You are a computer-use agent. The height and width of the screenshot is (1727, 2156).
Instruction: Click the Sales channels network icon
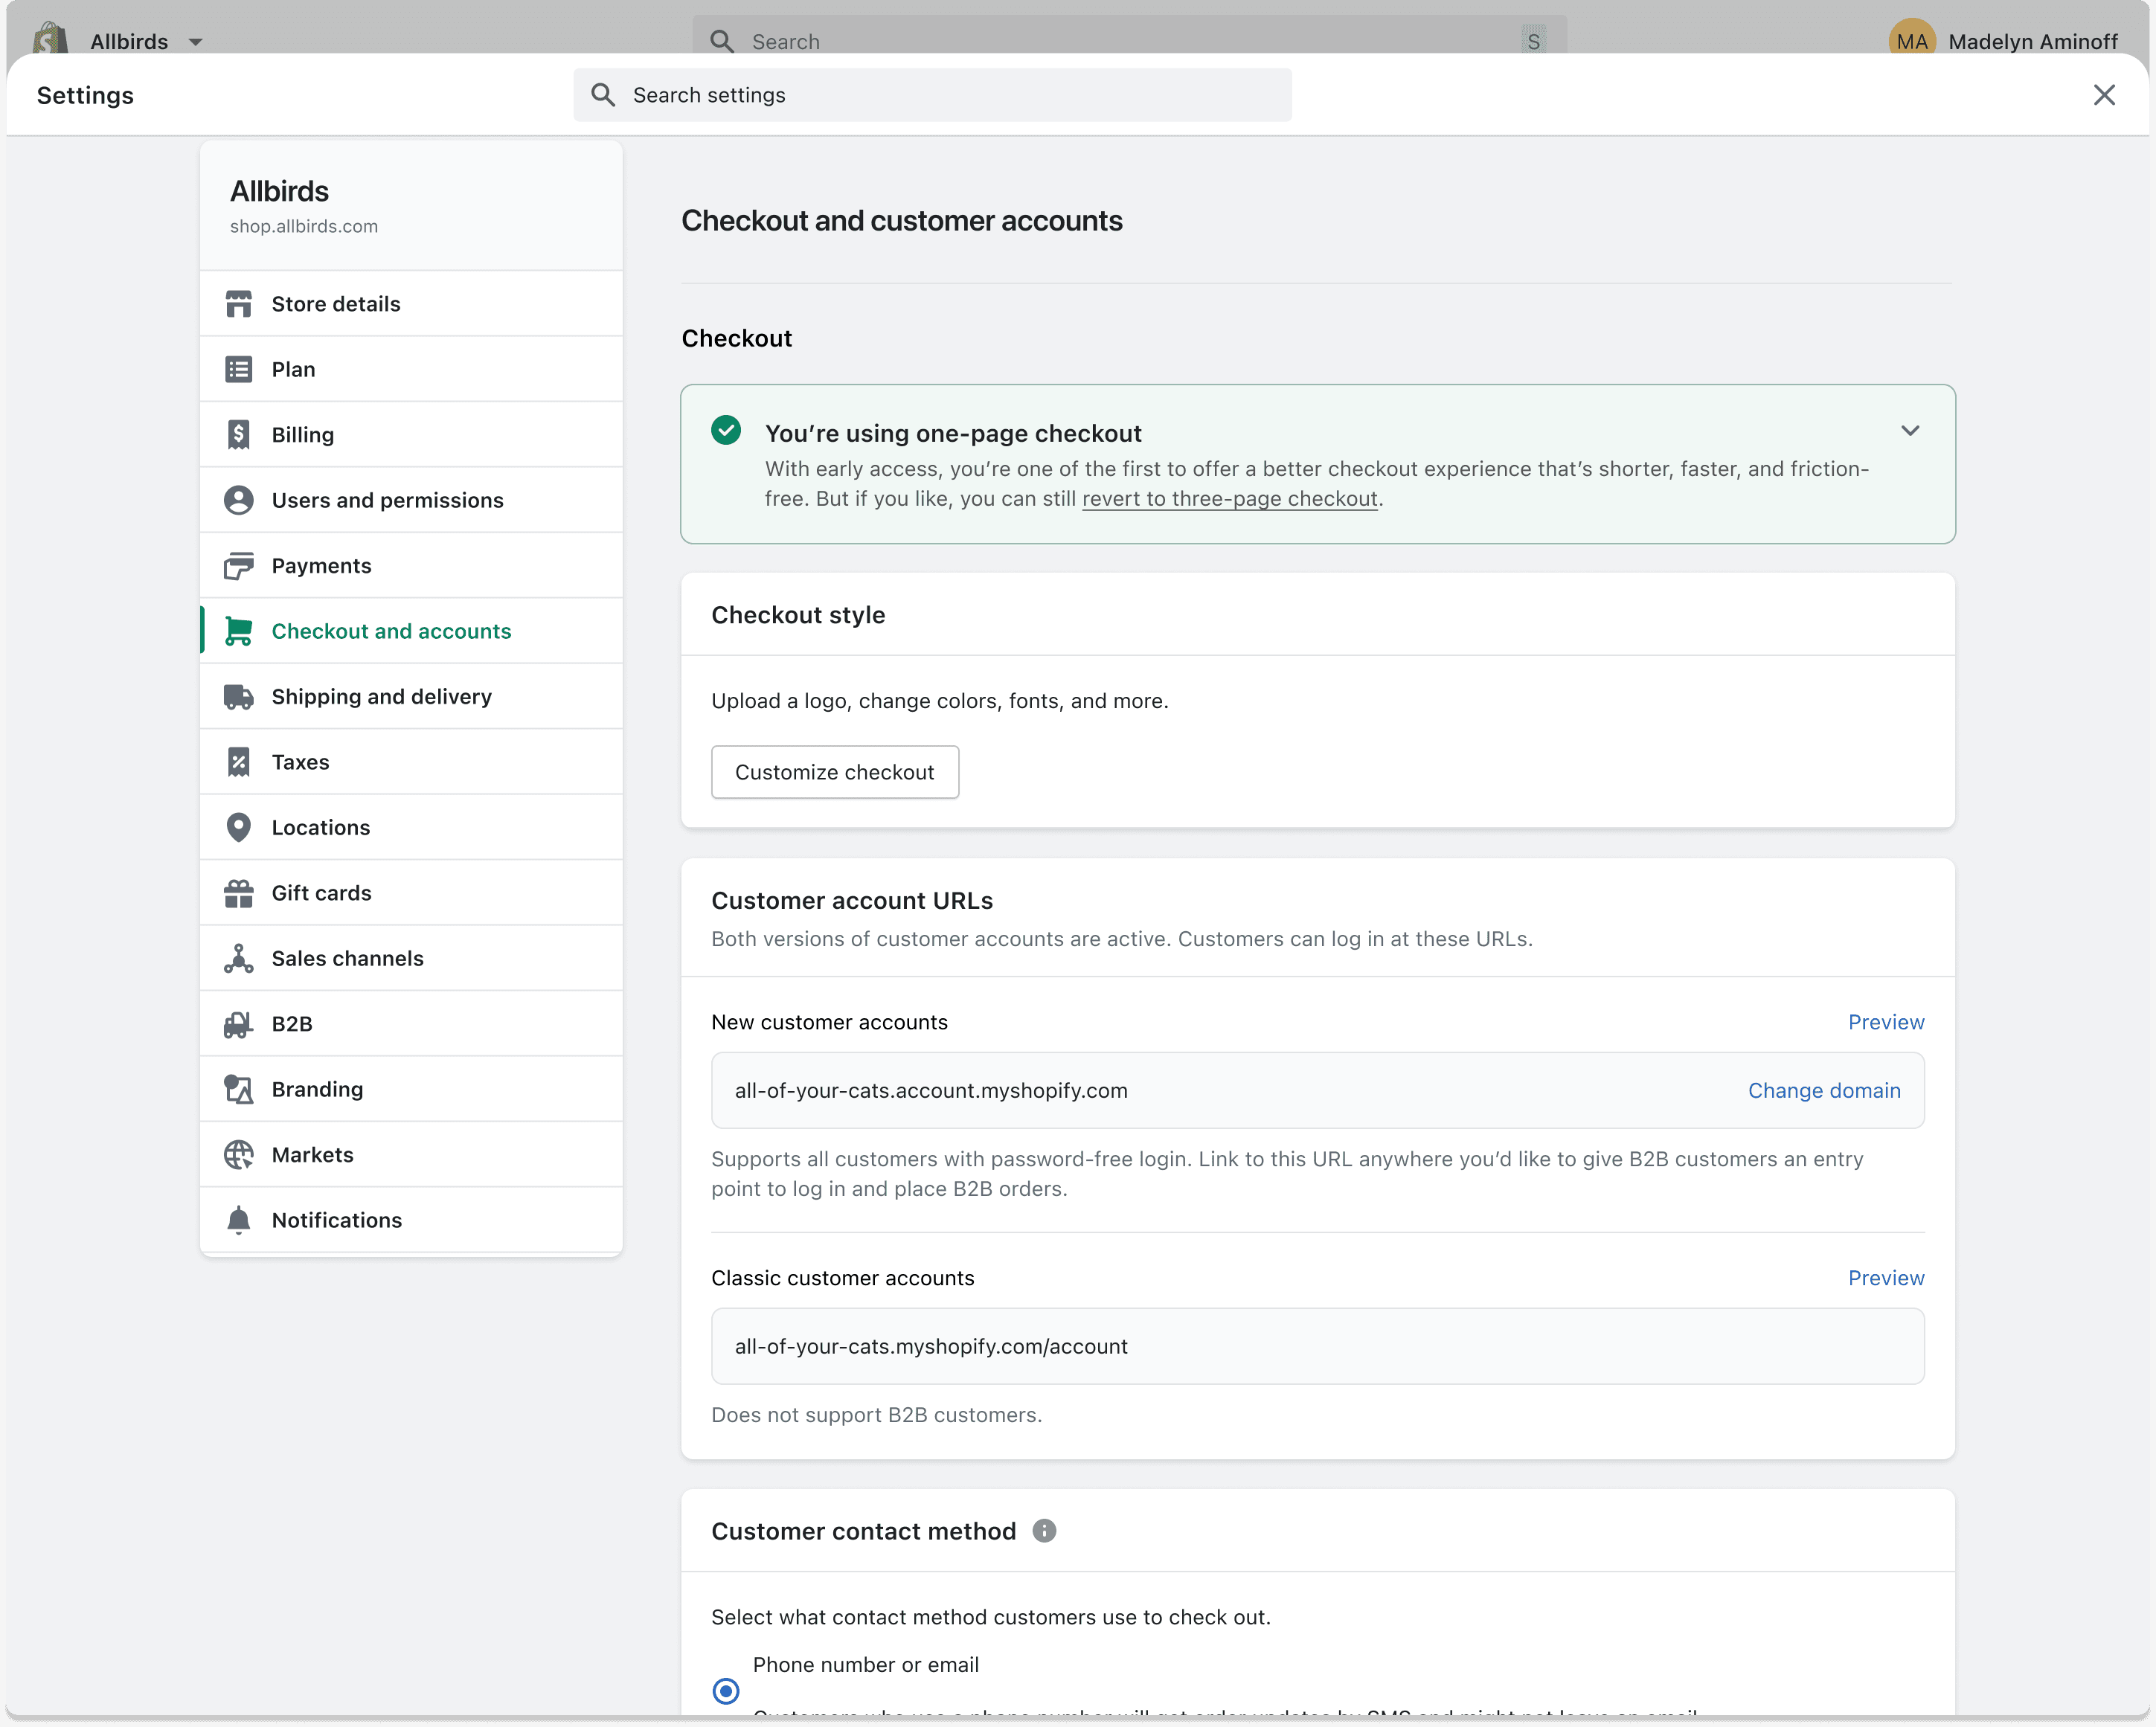(x=238, y=959)
